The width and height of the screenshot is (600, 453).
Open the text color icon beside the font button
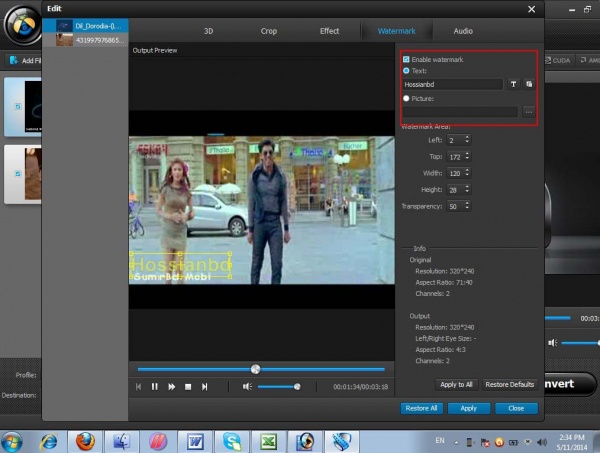[529, 85]
